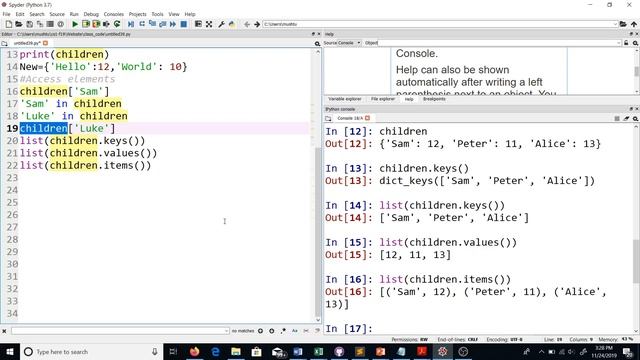Toggle case sensitive search
The height and width of the screenshot is (360, 640).
click(x=295, y=331)
